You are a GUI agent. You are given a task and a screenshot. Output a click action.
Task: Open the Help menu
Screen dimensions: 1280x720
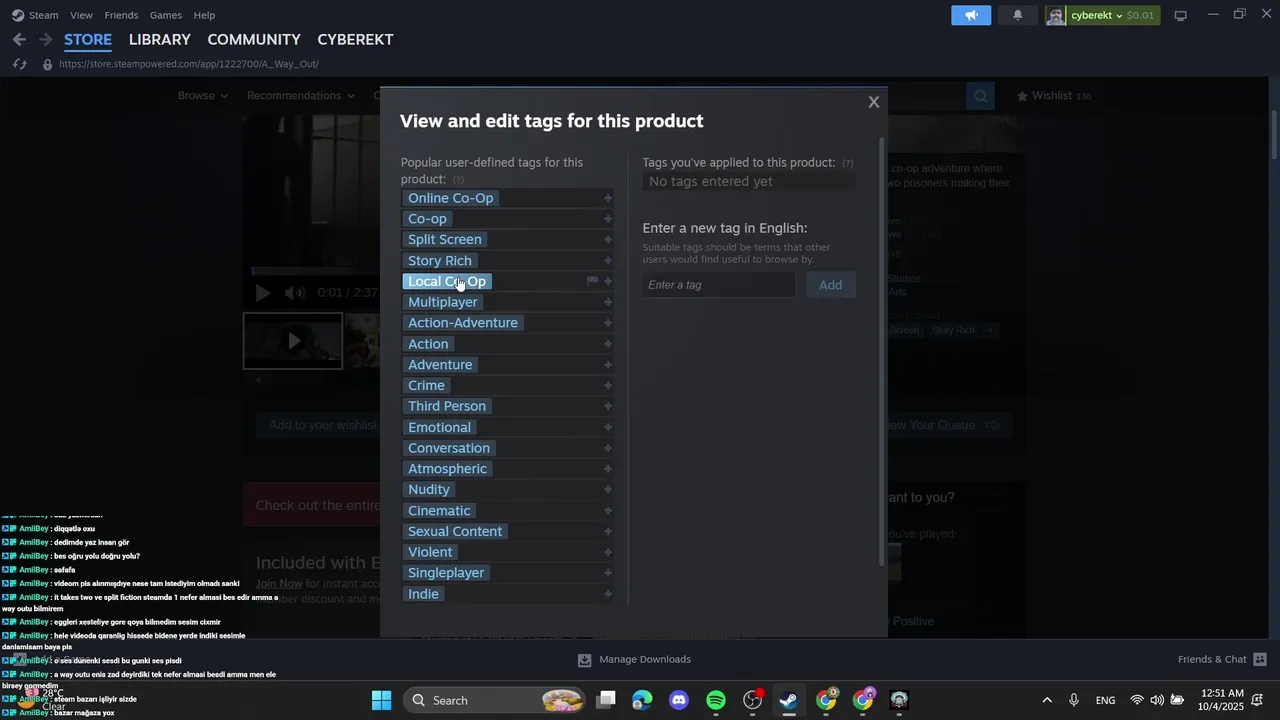[204, 15]
